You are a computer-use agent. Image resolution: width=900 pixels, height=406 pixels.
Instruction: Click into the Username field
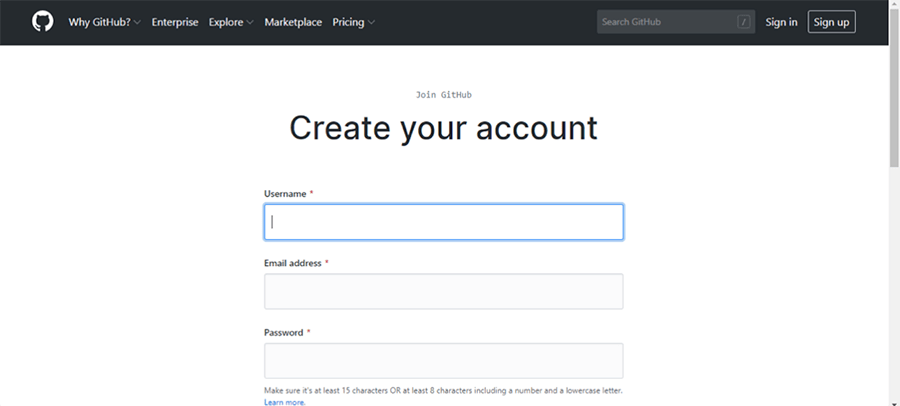444,222
